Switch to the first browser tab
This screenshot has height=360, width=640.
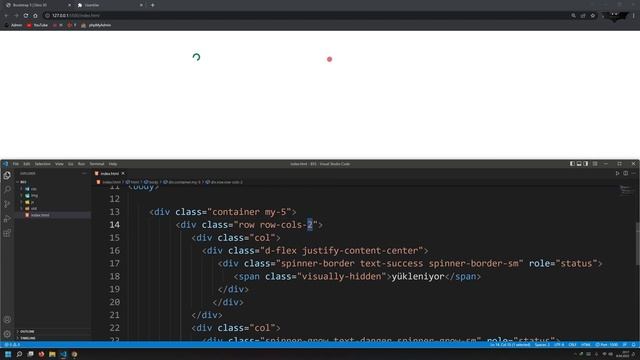pyautogui.click(x=37, y=5)
